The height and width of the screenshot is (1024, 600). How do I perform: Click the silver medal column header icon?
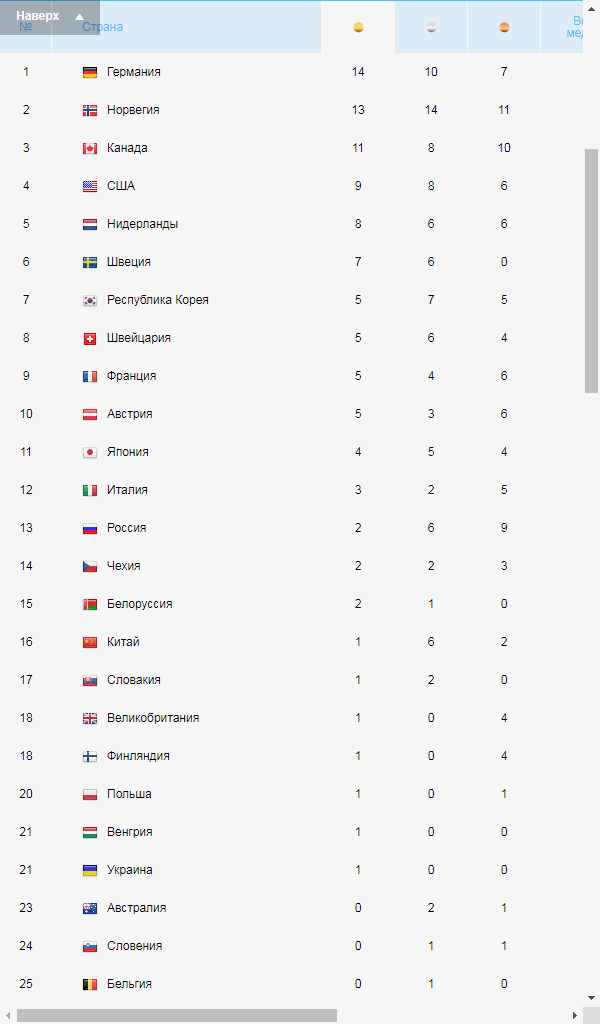click(431, 27)
